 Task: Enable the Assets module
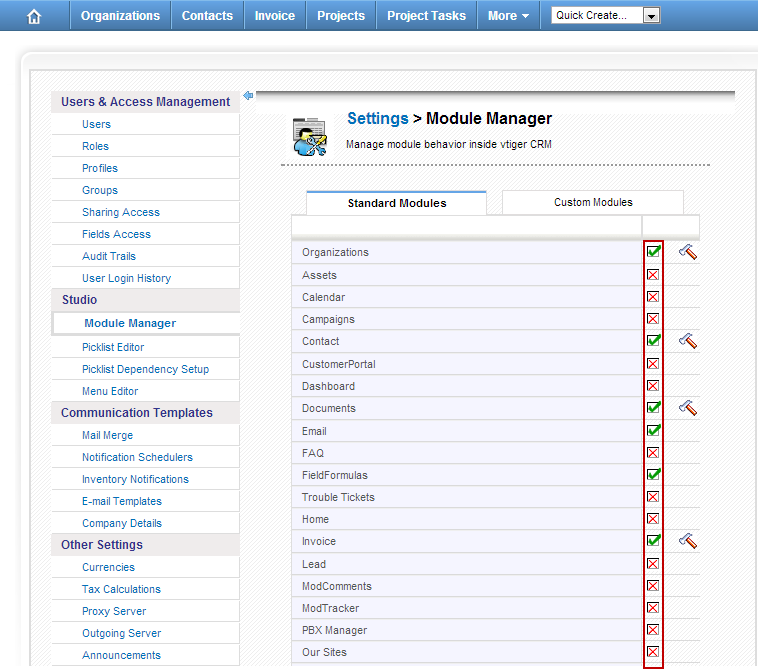(653, 275)
